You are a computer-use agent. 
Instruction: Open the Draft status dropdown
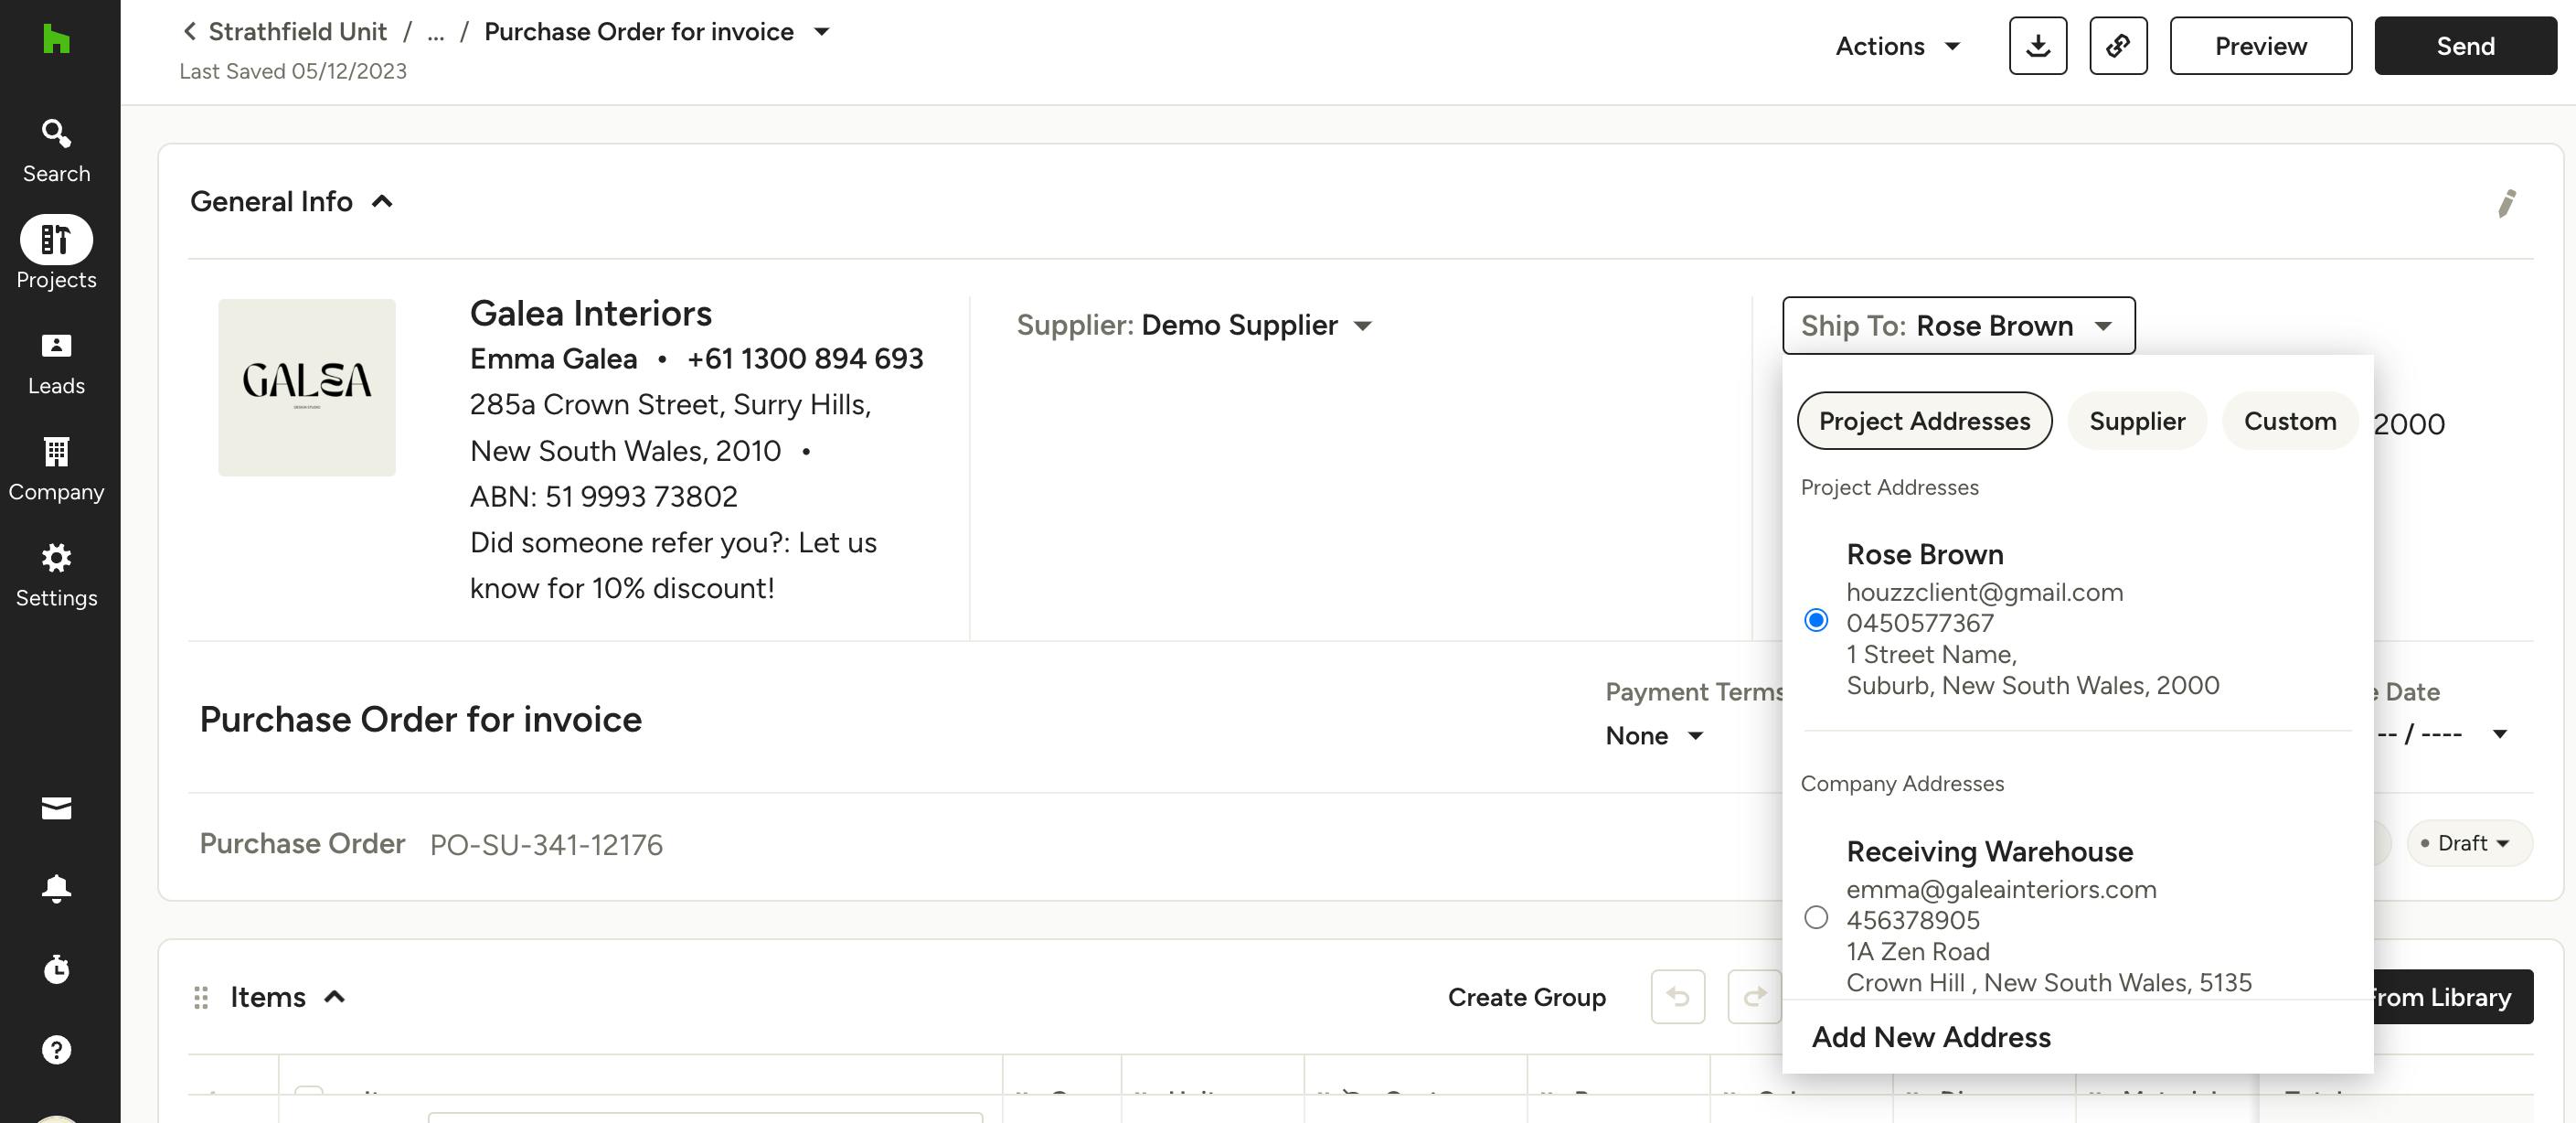click(2469, 843)
